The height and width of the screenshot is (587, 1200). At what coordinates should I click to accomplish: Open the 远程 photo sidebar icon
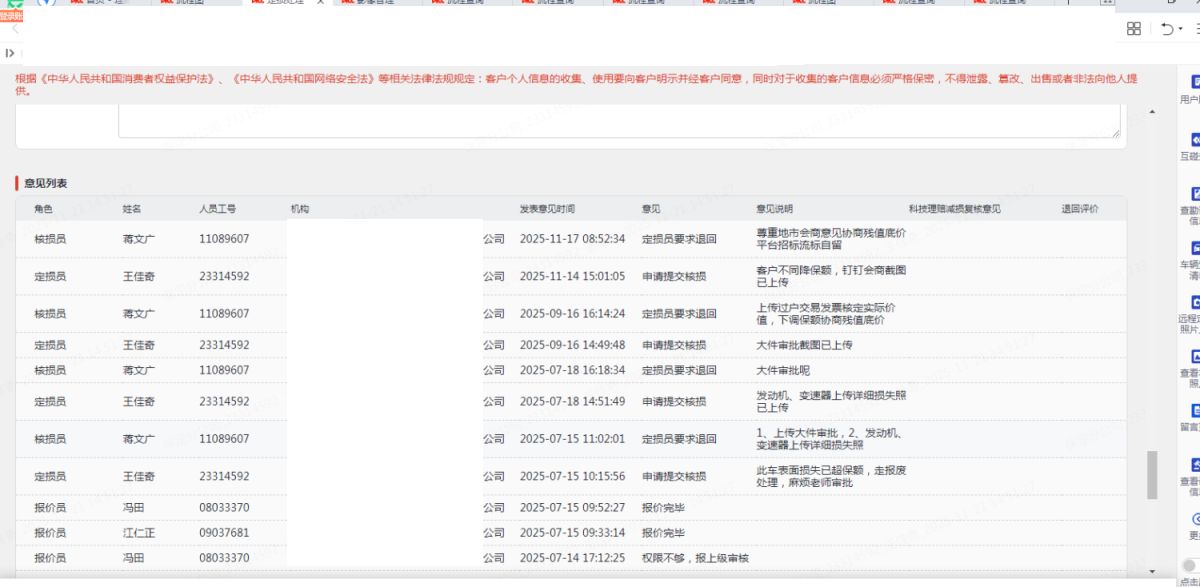pyautogui.click(x=1194, y=303)
